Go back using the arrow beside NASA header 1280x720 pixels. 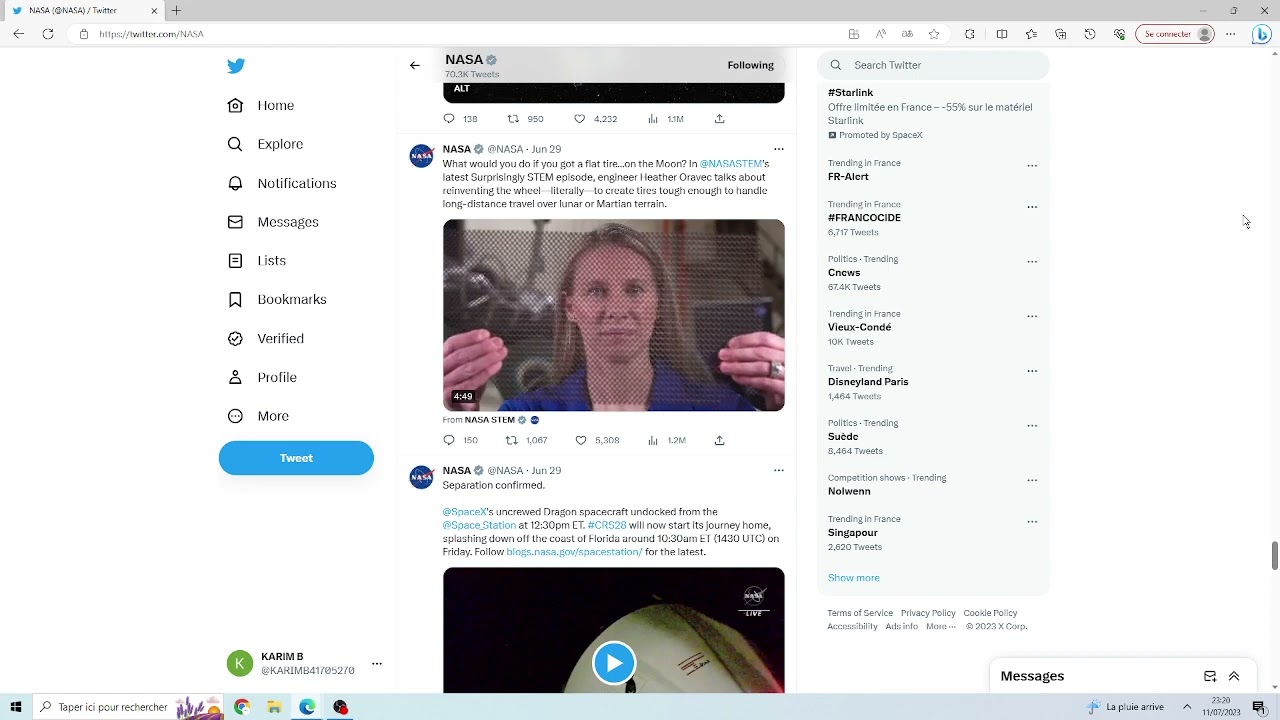[414, 65]
